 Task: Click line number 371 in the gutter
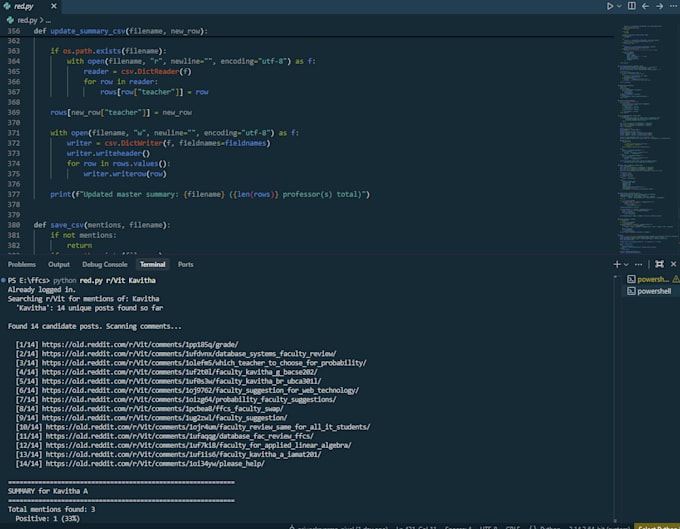pyautogui.click(x=14, y=133)
